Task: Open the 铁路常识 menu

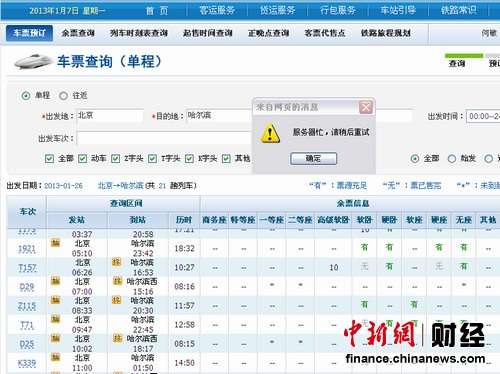Action: pyautogui.click(x=458, y=11)
